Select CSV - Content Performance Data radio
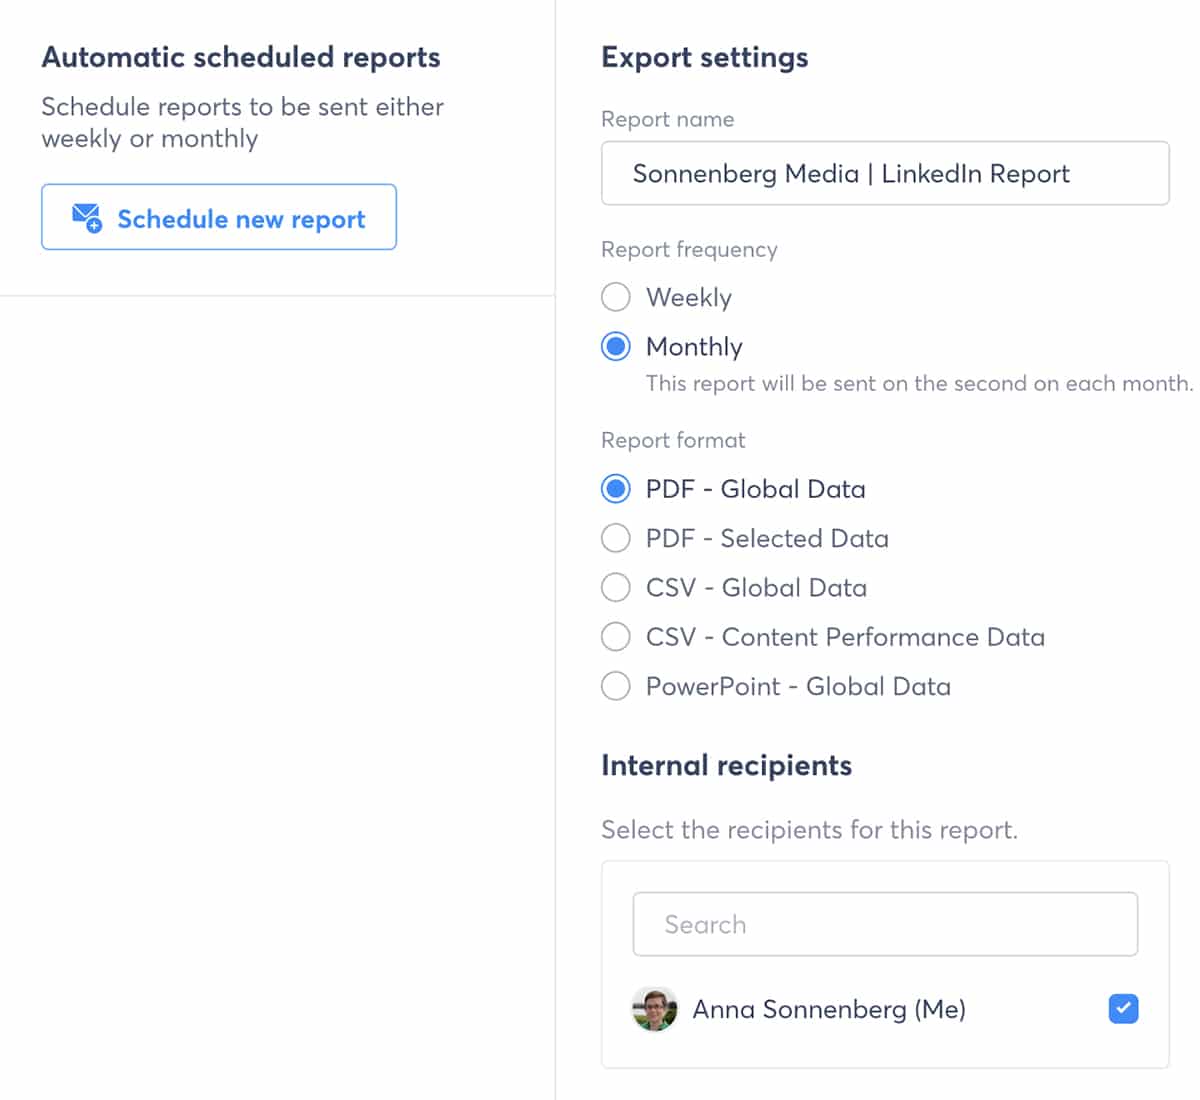 click(x=616, y=637)
